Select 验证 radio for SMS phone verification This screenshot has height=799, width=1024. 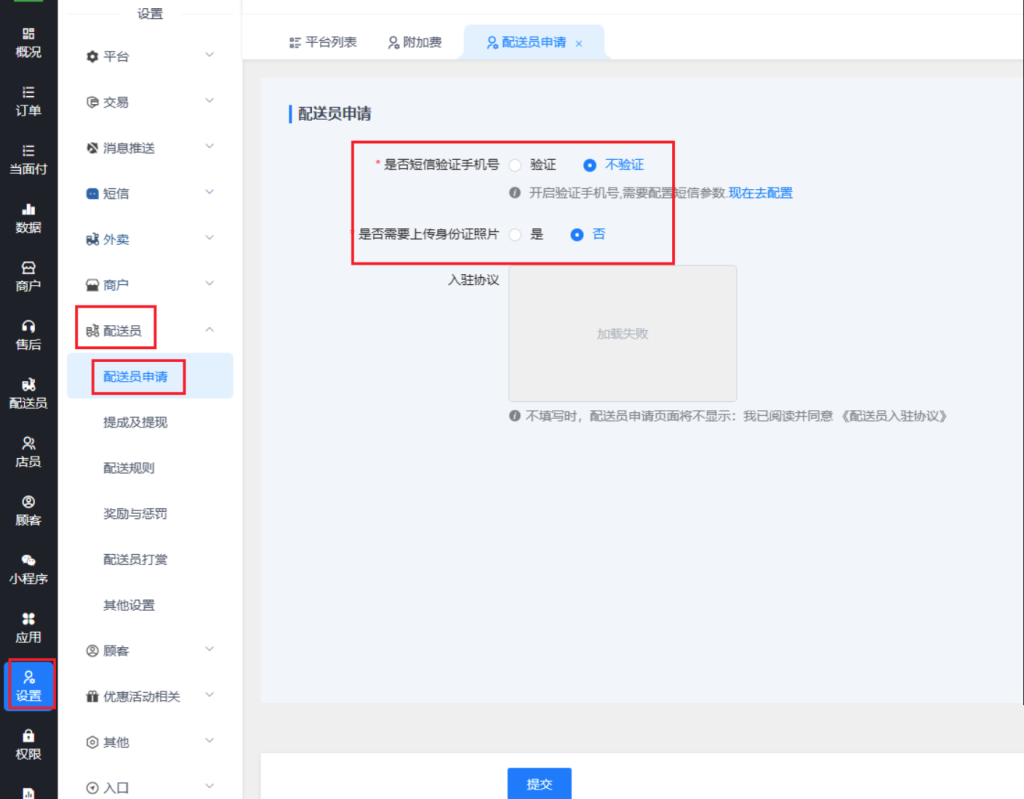(x=516, y=165)
